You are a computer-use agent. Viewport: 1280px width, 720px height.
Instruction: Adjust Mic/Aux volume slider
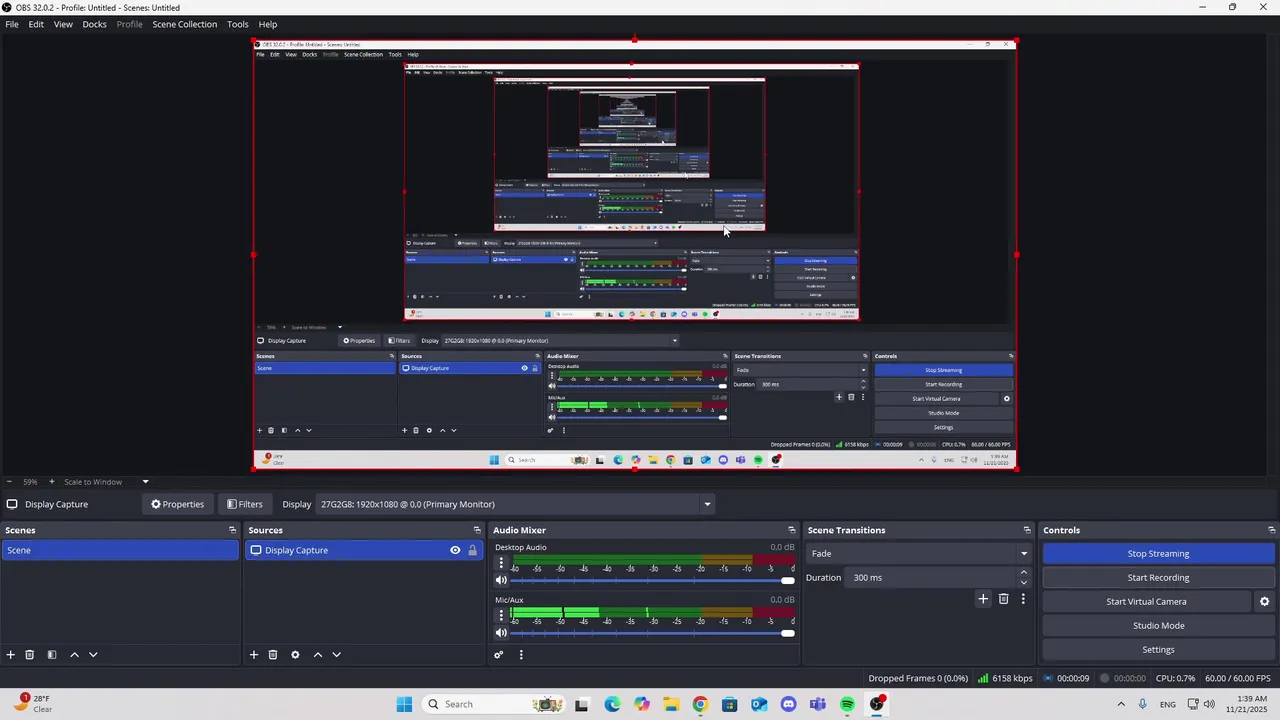651,633
